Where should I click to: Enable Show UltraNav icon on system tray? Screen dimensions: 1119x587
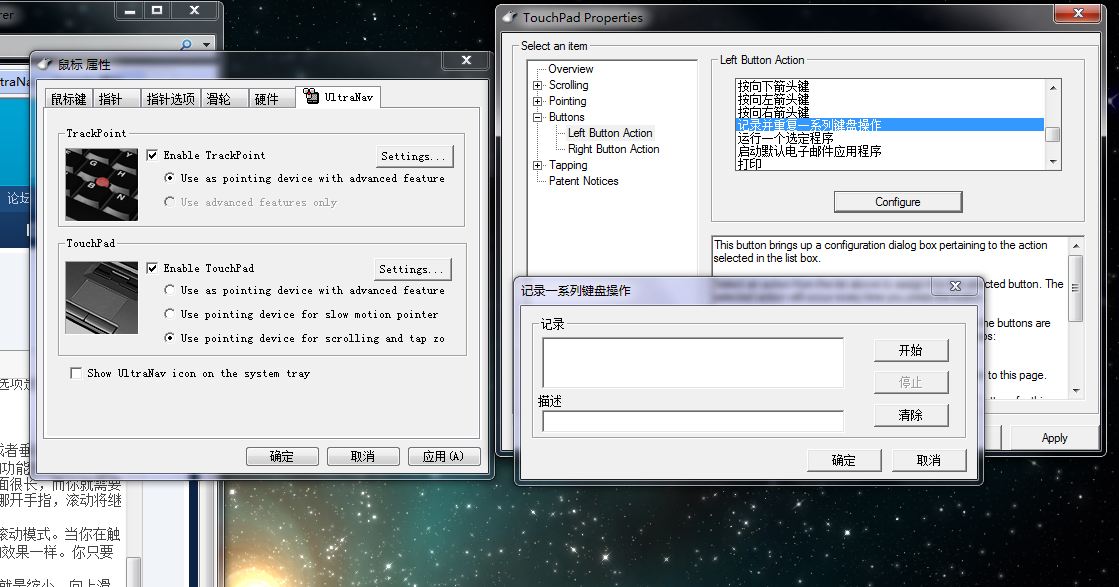[x=76, y=373]
